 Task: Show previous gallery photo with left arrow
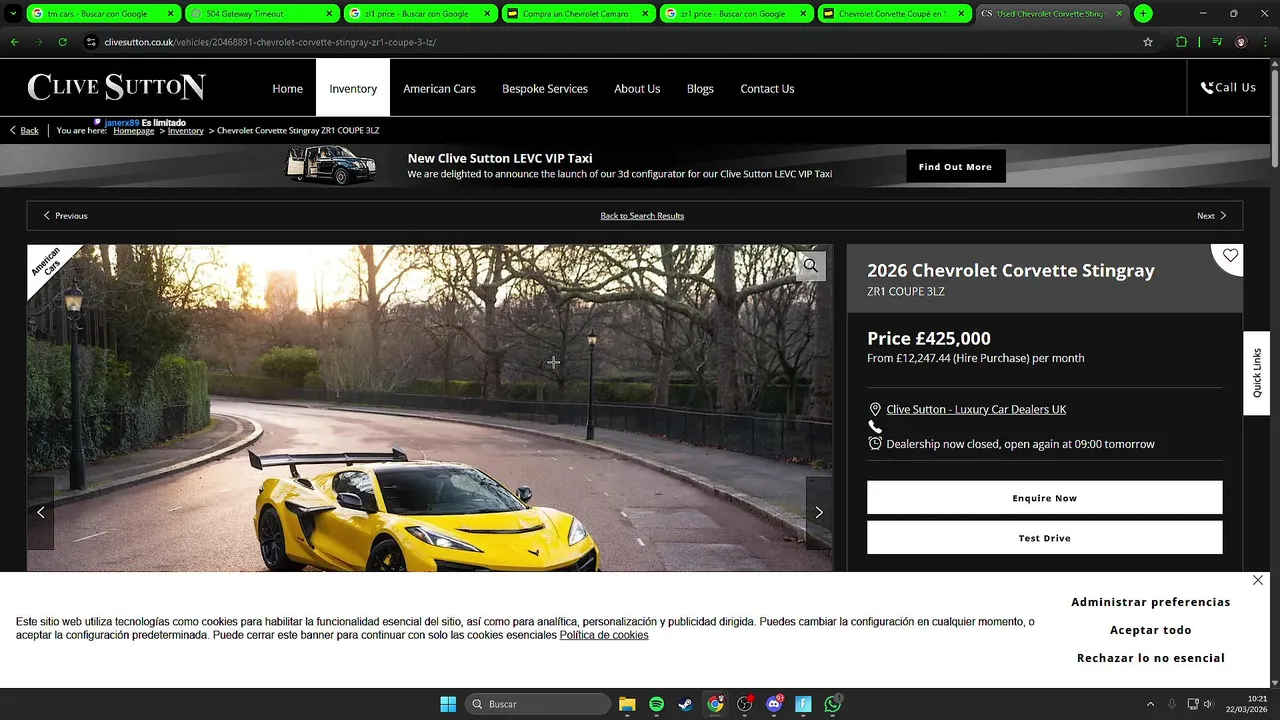tap(41, 512)
